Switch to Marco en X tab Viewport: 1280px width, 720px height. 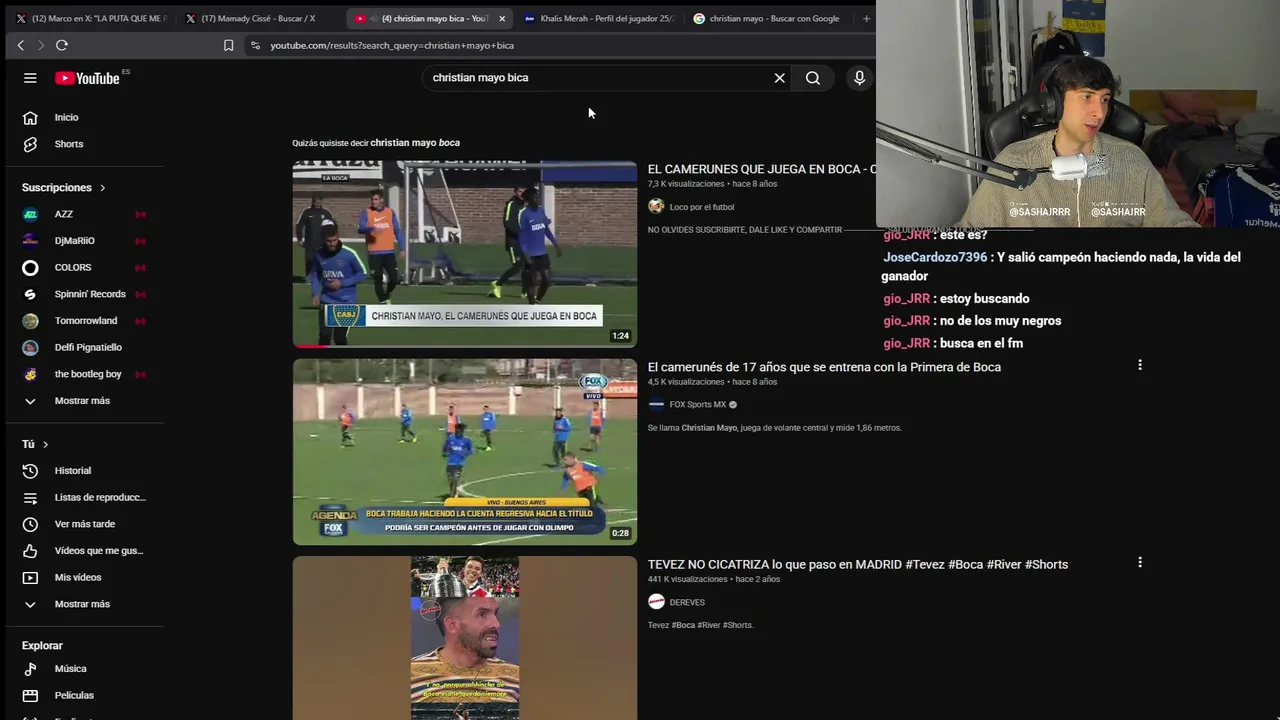tap(90, 18)
